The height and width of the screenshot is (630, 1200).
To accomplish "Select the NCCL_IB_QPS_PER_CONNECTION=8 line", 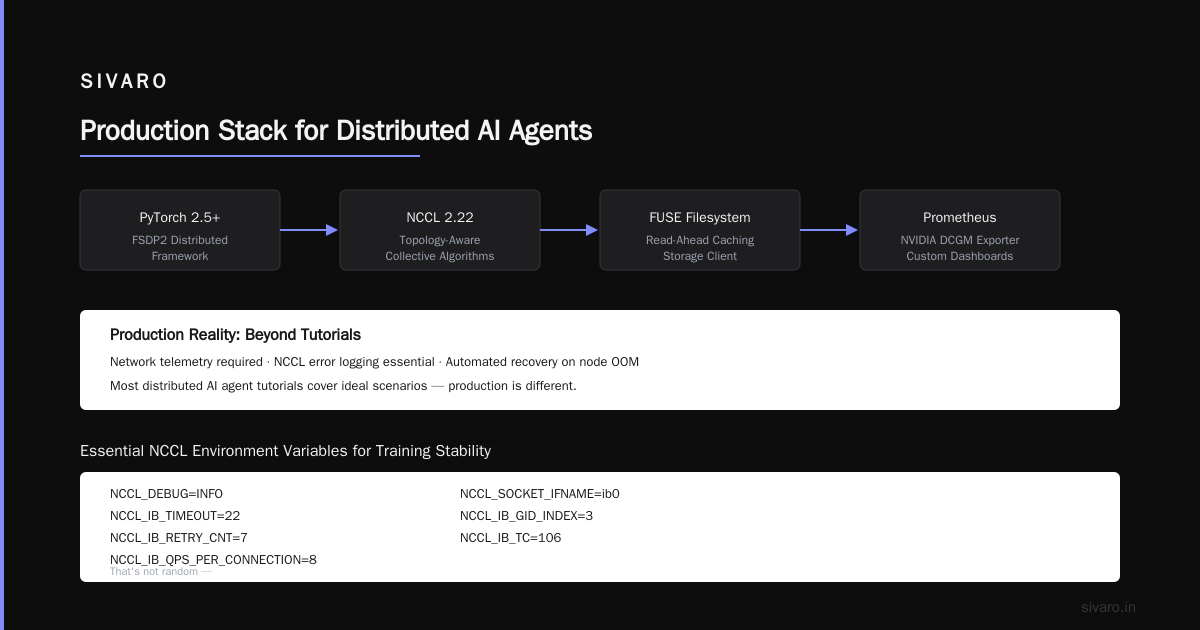I will tap(213, 560).
